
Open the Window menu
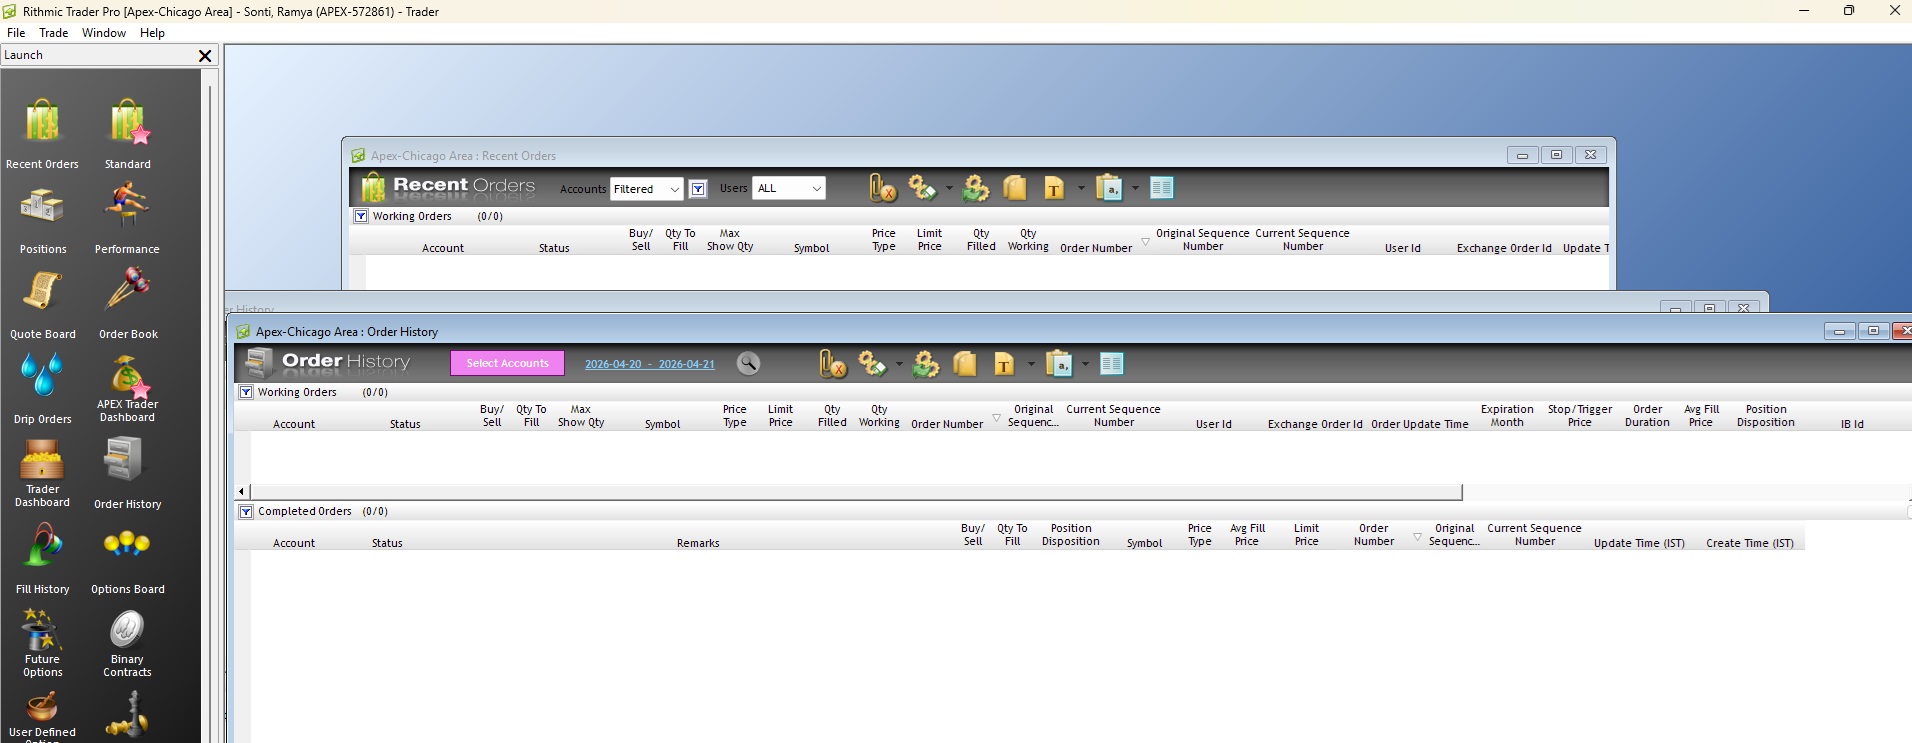(x=104, y=33)
